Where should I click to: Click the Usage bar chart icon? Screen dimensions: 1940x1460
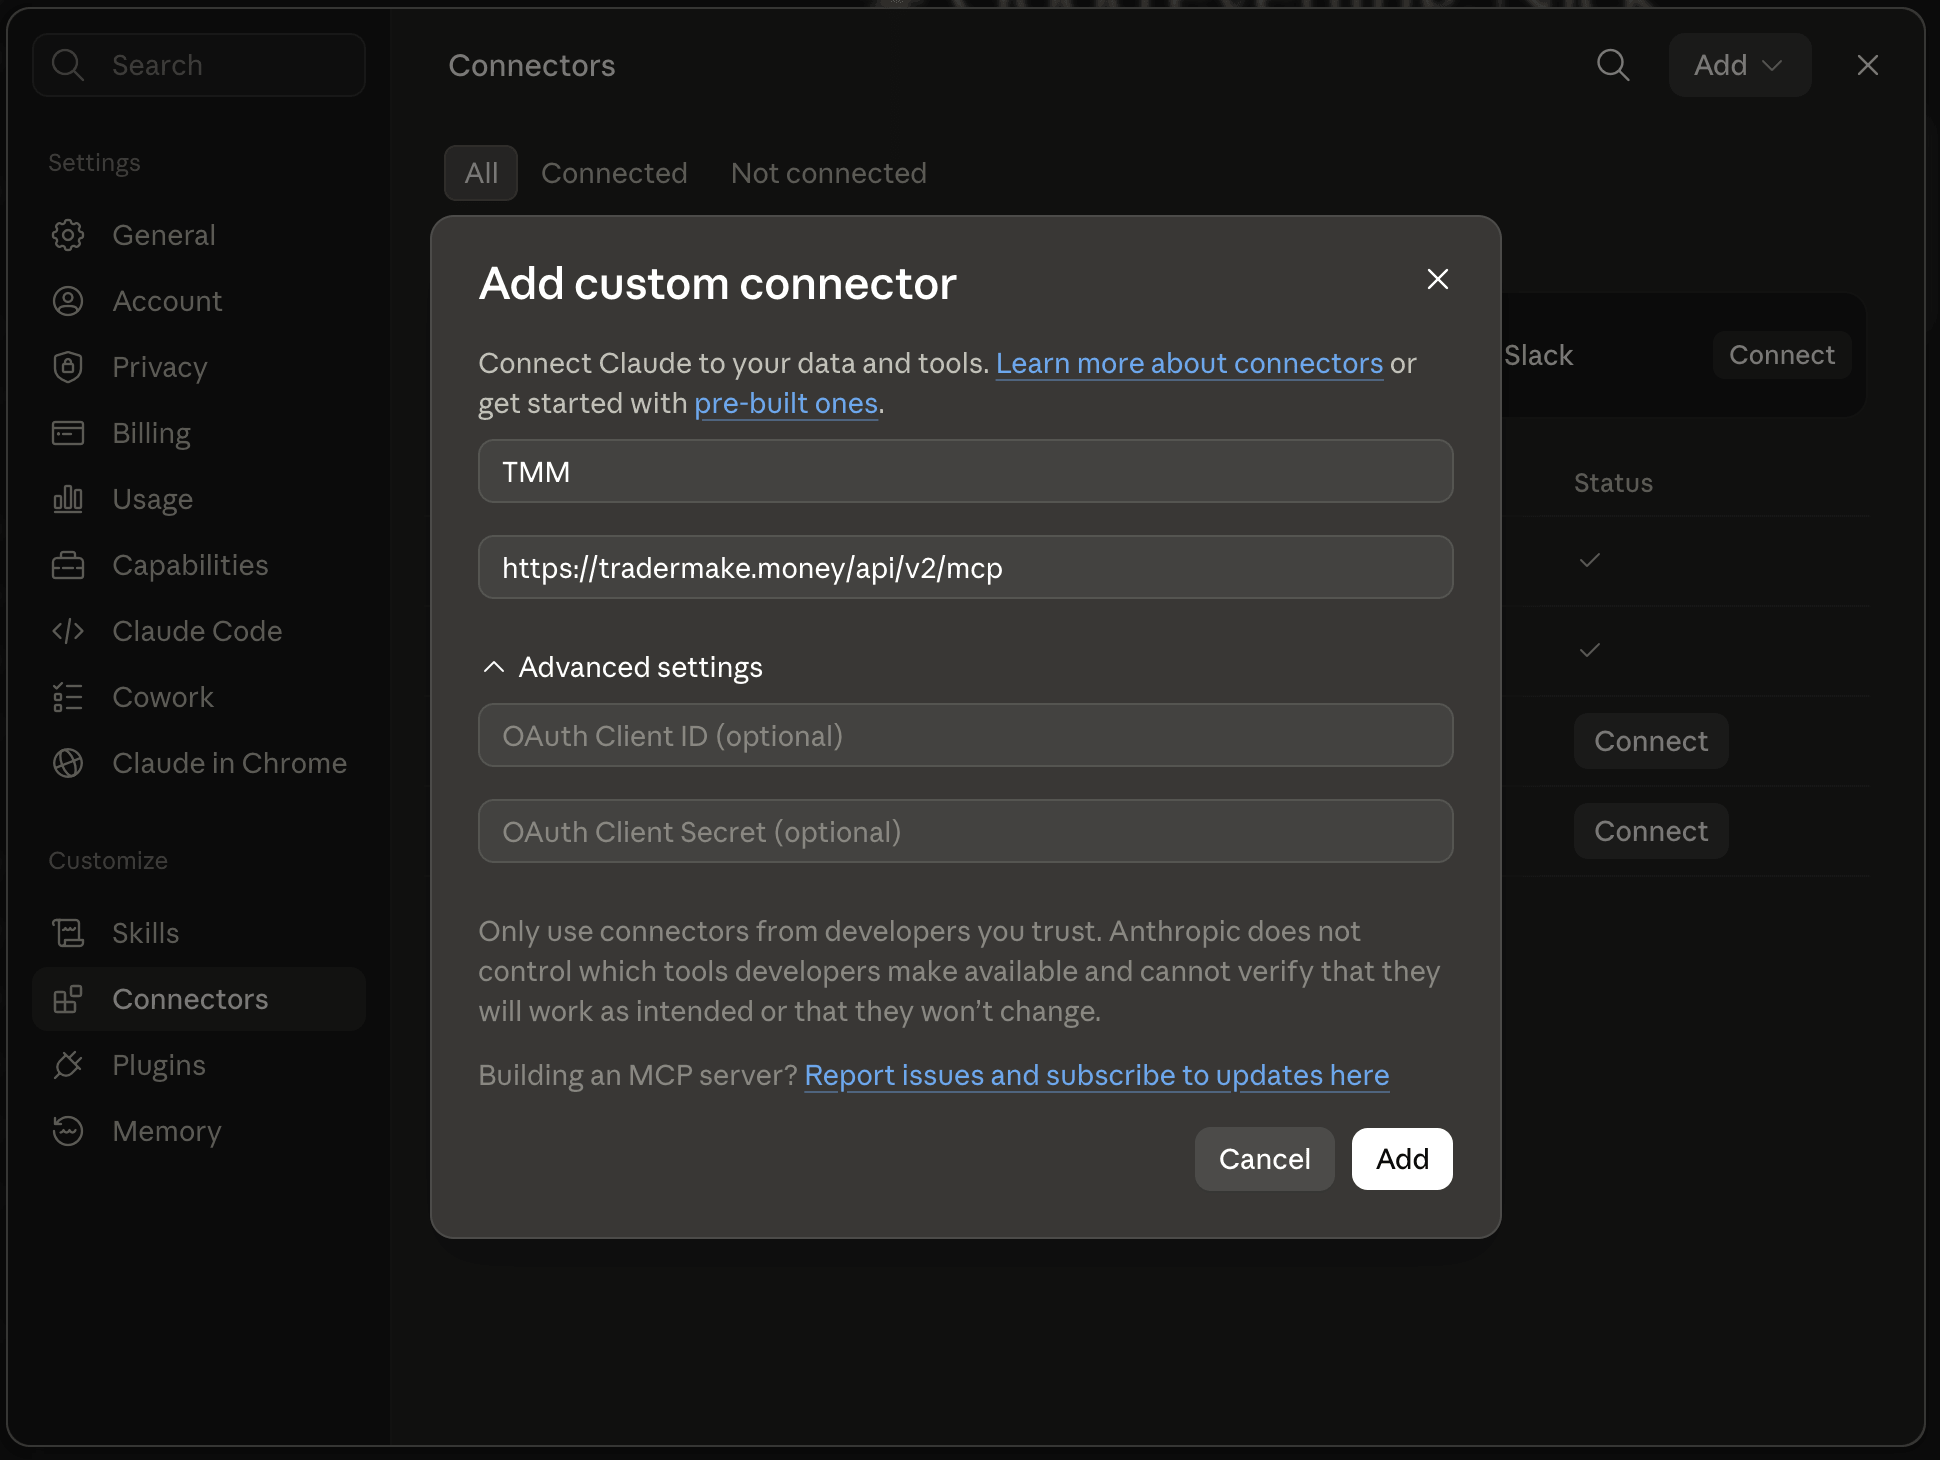[68, 499]
